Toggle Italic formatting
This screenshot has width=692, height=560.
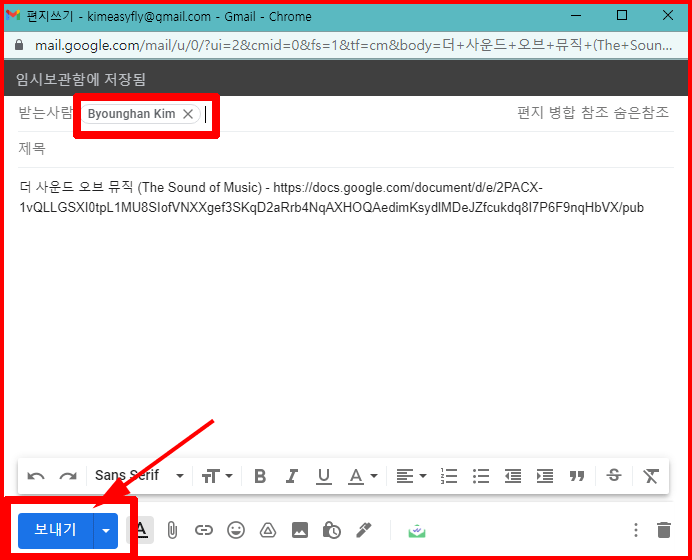pyautogui.click(x=292, y=476)
